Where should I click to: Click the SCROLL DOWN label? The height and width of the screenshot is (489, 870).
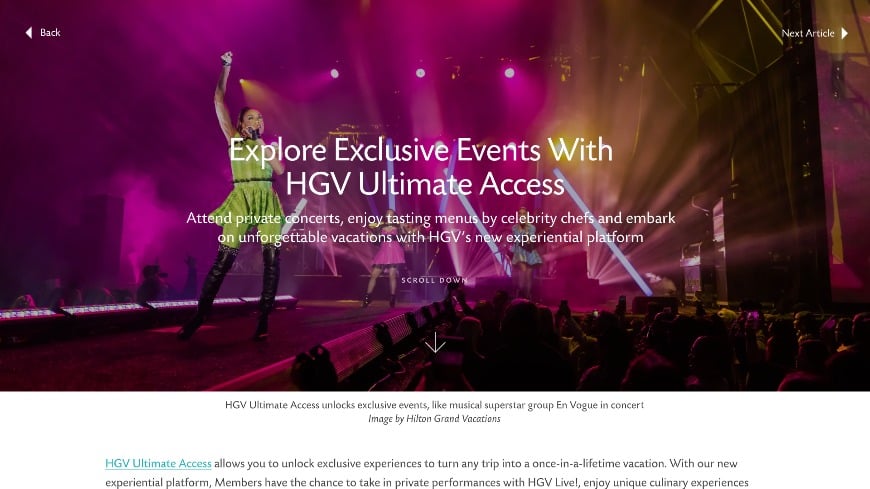click(x=434, y=280)
